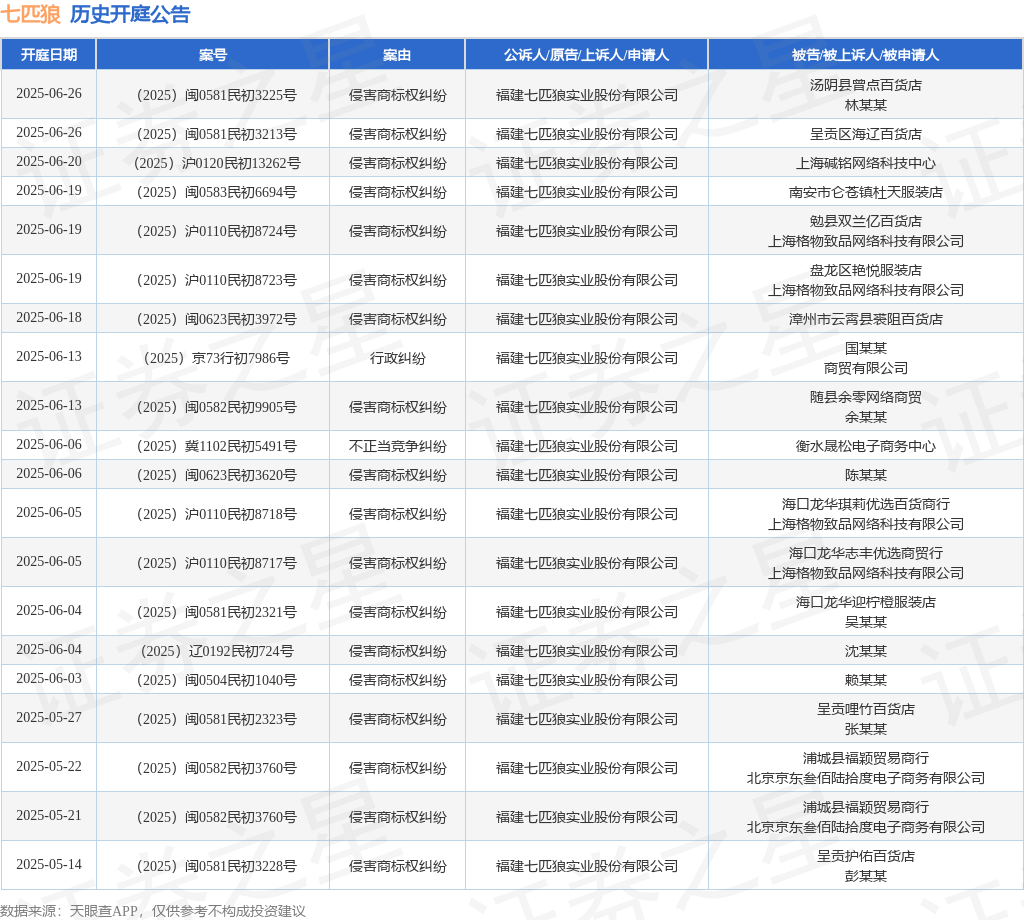The height and width of the screenshot is (920, 1024).
Task: Click case number '京73行初7986号'
Action: point(240,358)
